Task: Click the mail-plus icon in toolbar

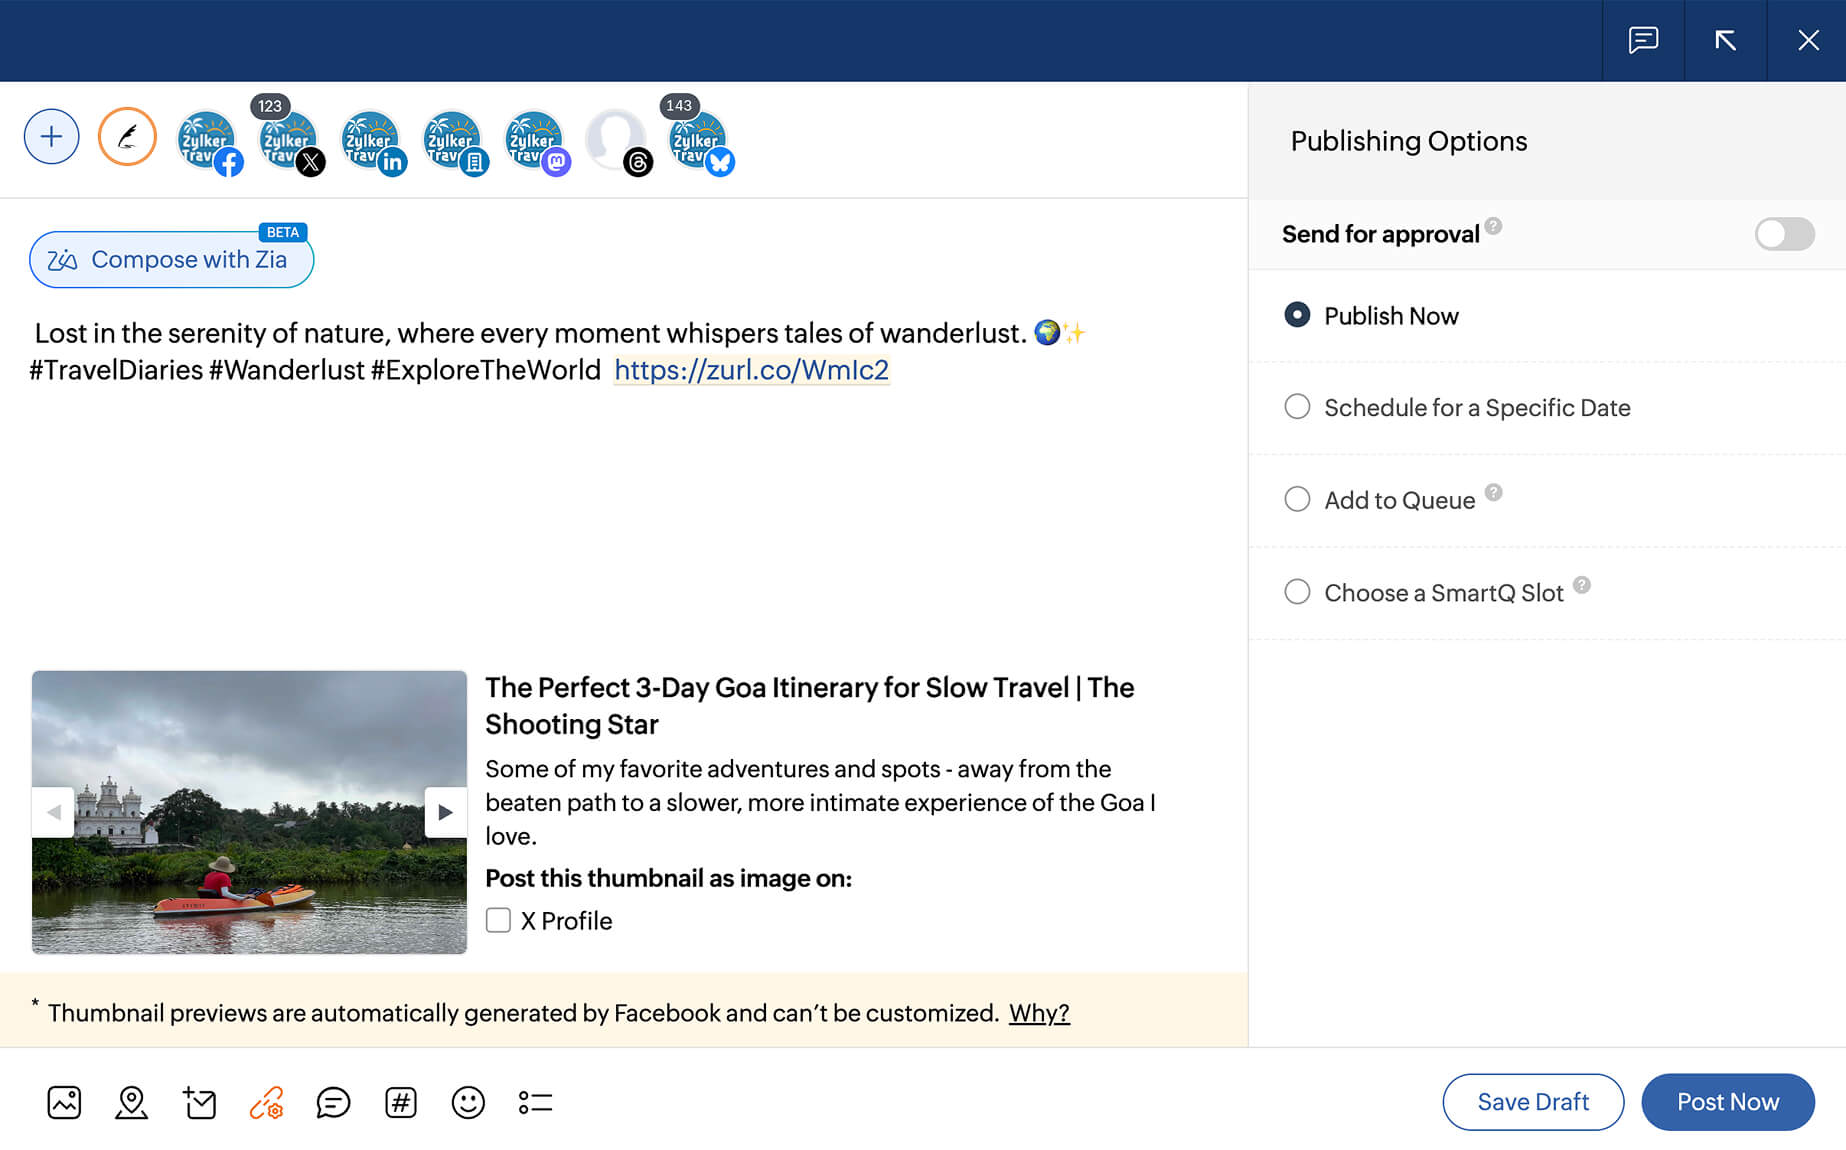Action: click(x=199, y=1102)
